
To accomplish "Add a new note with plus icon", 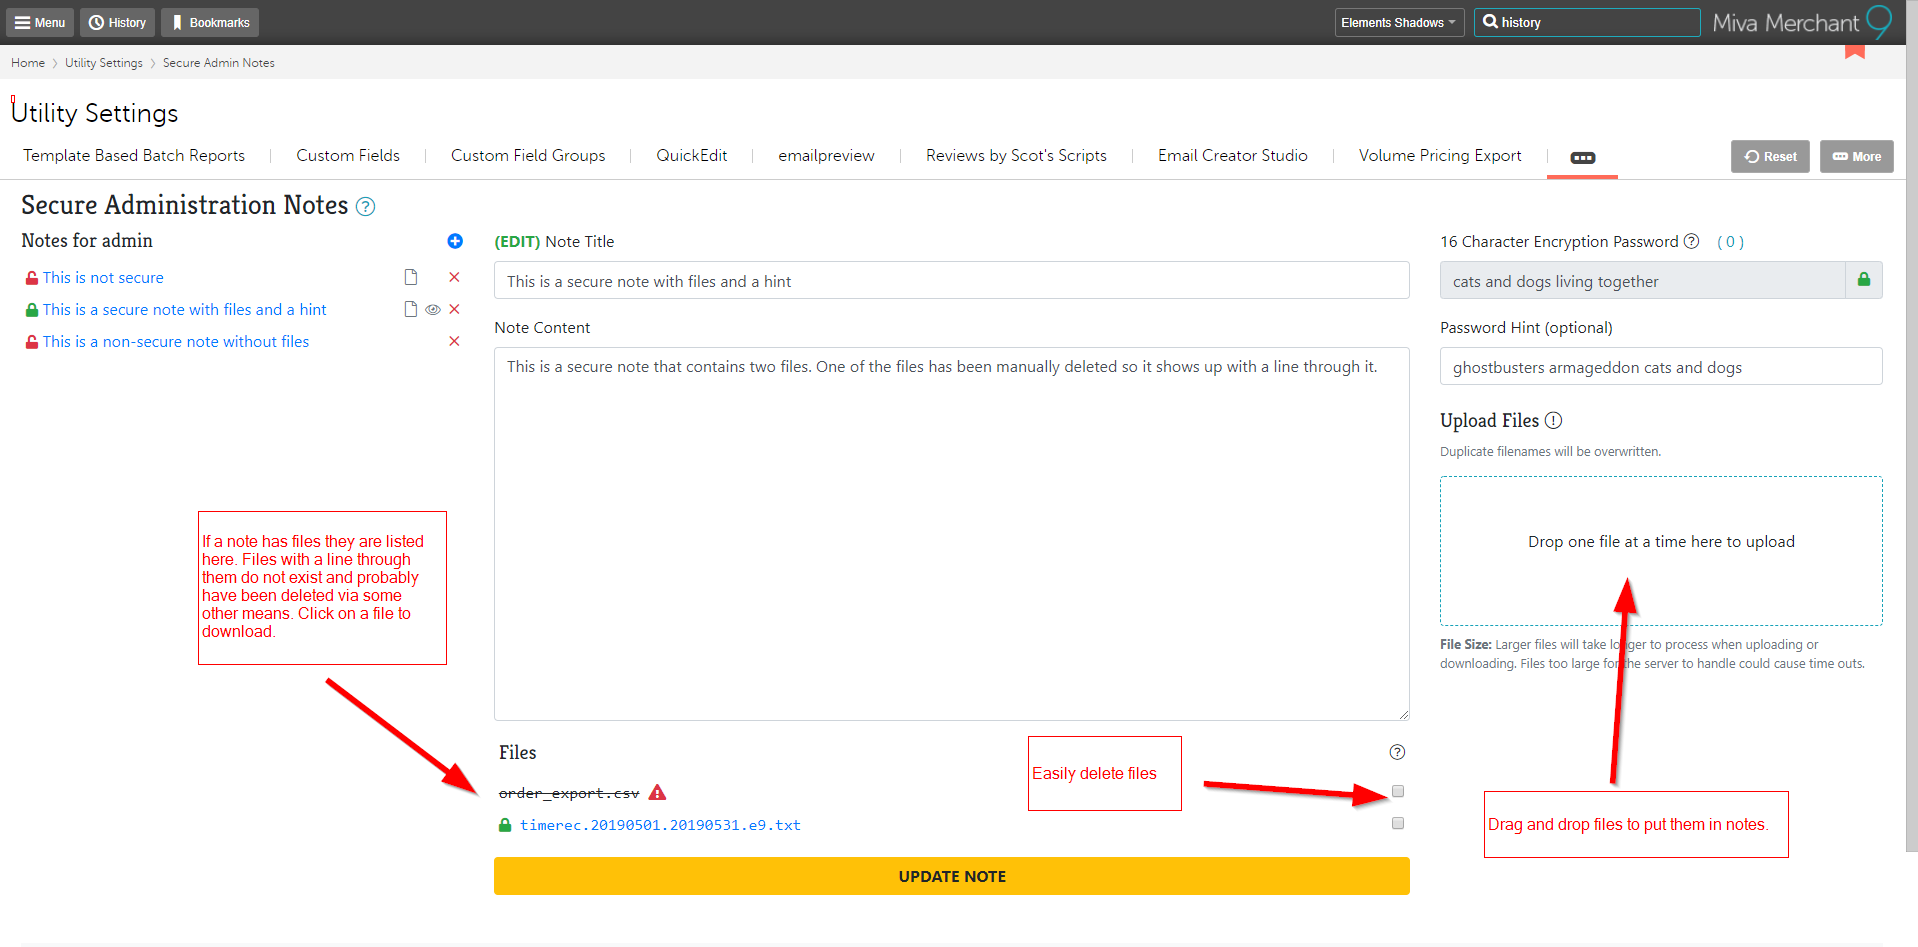I will (x=455, y=241).
